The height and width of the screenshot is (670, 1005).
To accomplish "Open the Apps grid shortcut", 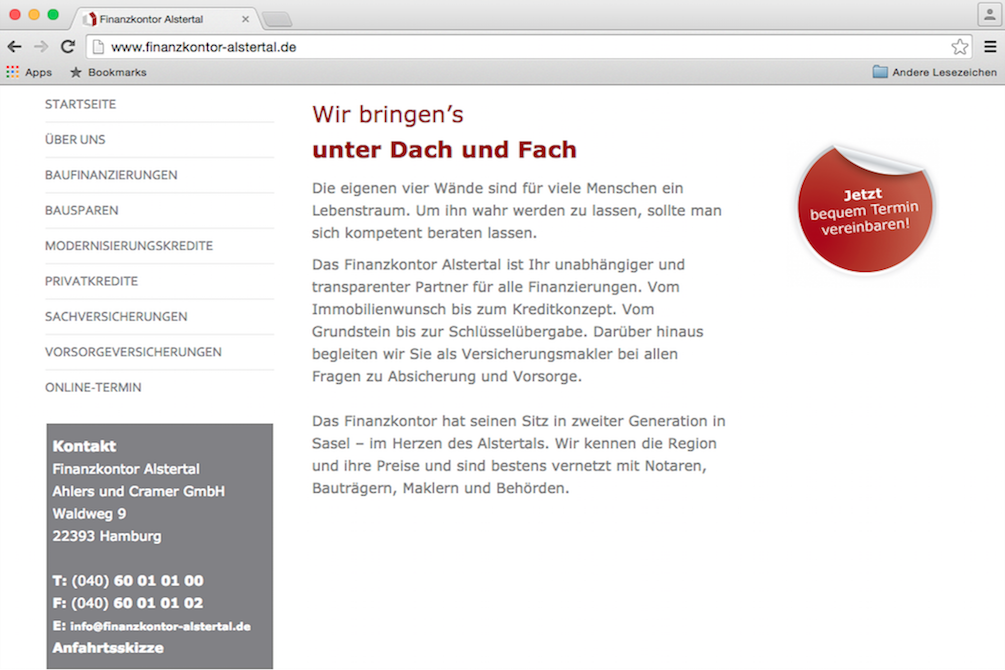I will point(29,72).
